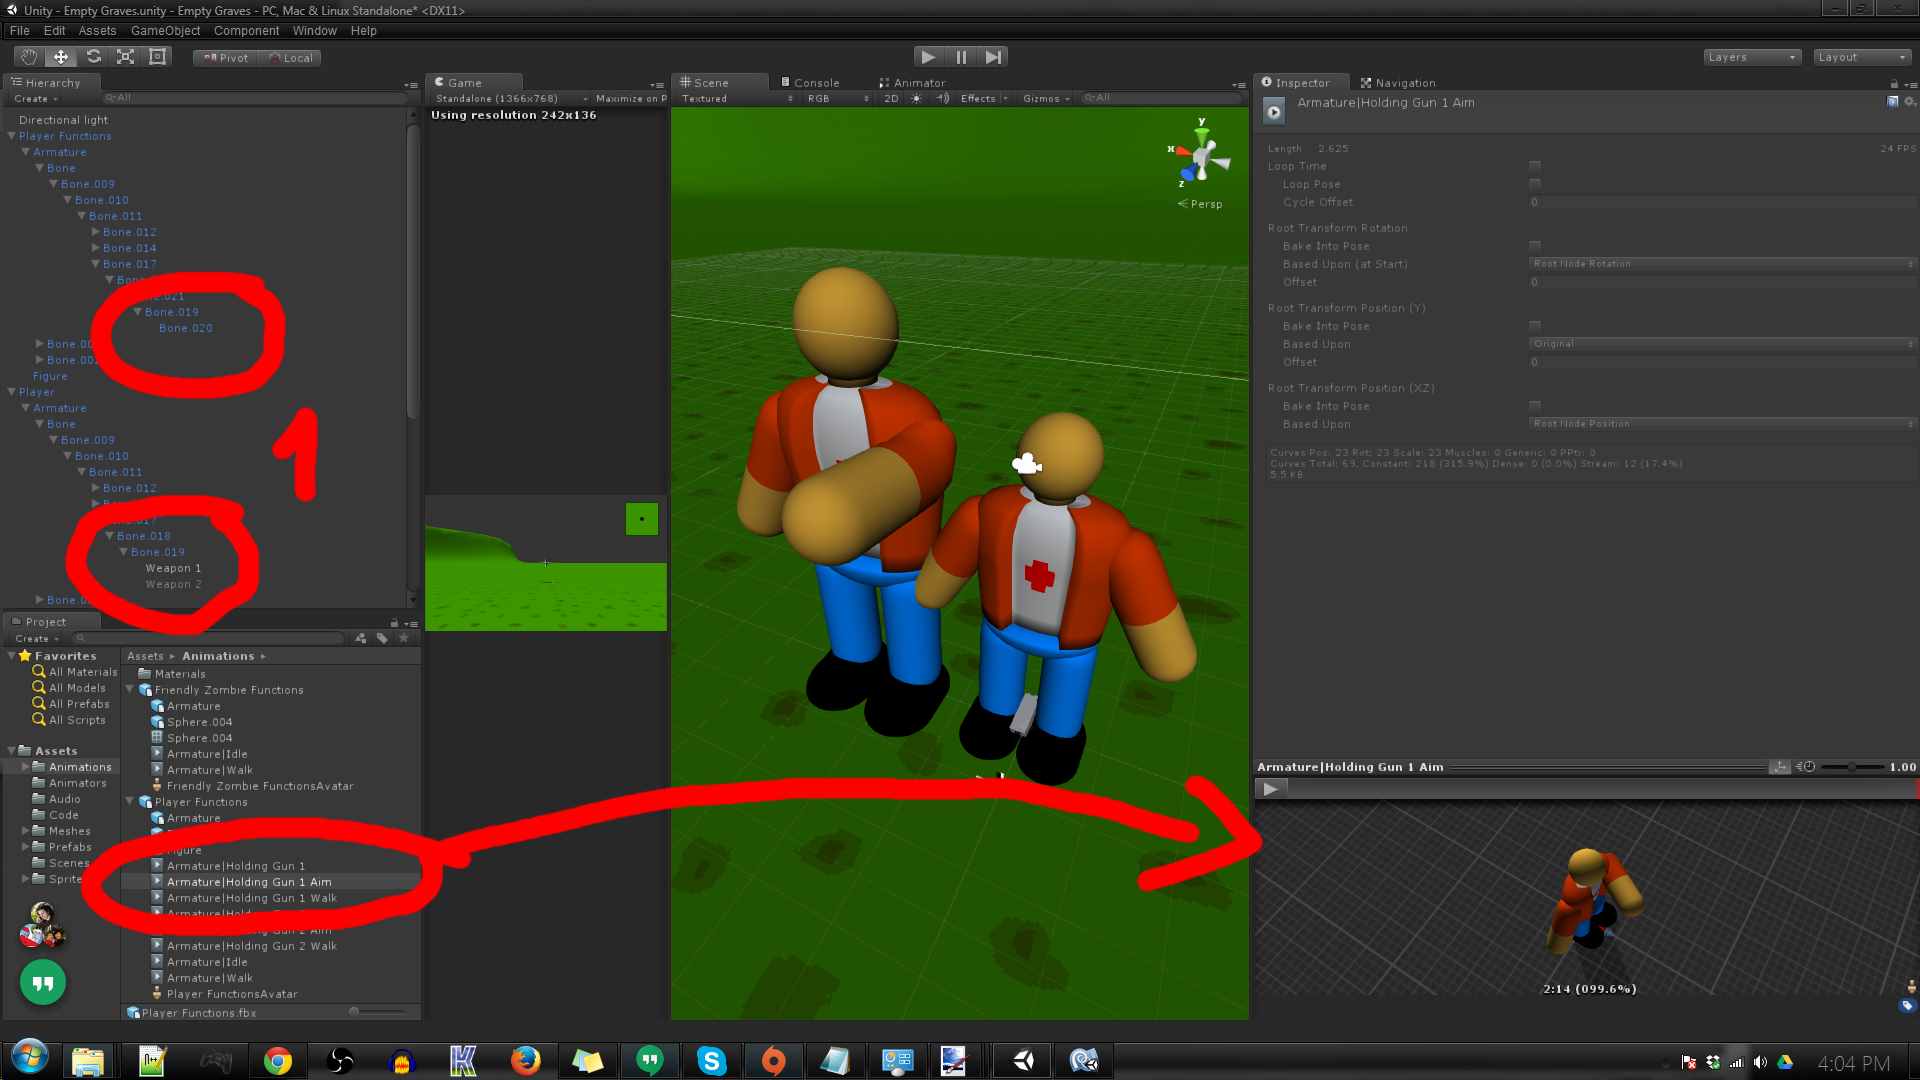1920x1080 pixels.
Task: Toggle scene lighting sun icon
Action: click(x=916, y=98)
